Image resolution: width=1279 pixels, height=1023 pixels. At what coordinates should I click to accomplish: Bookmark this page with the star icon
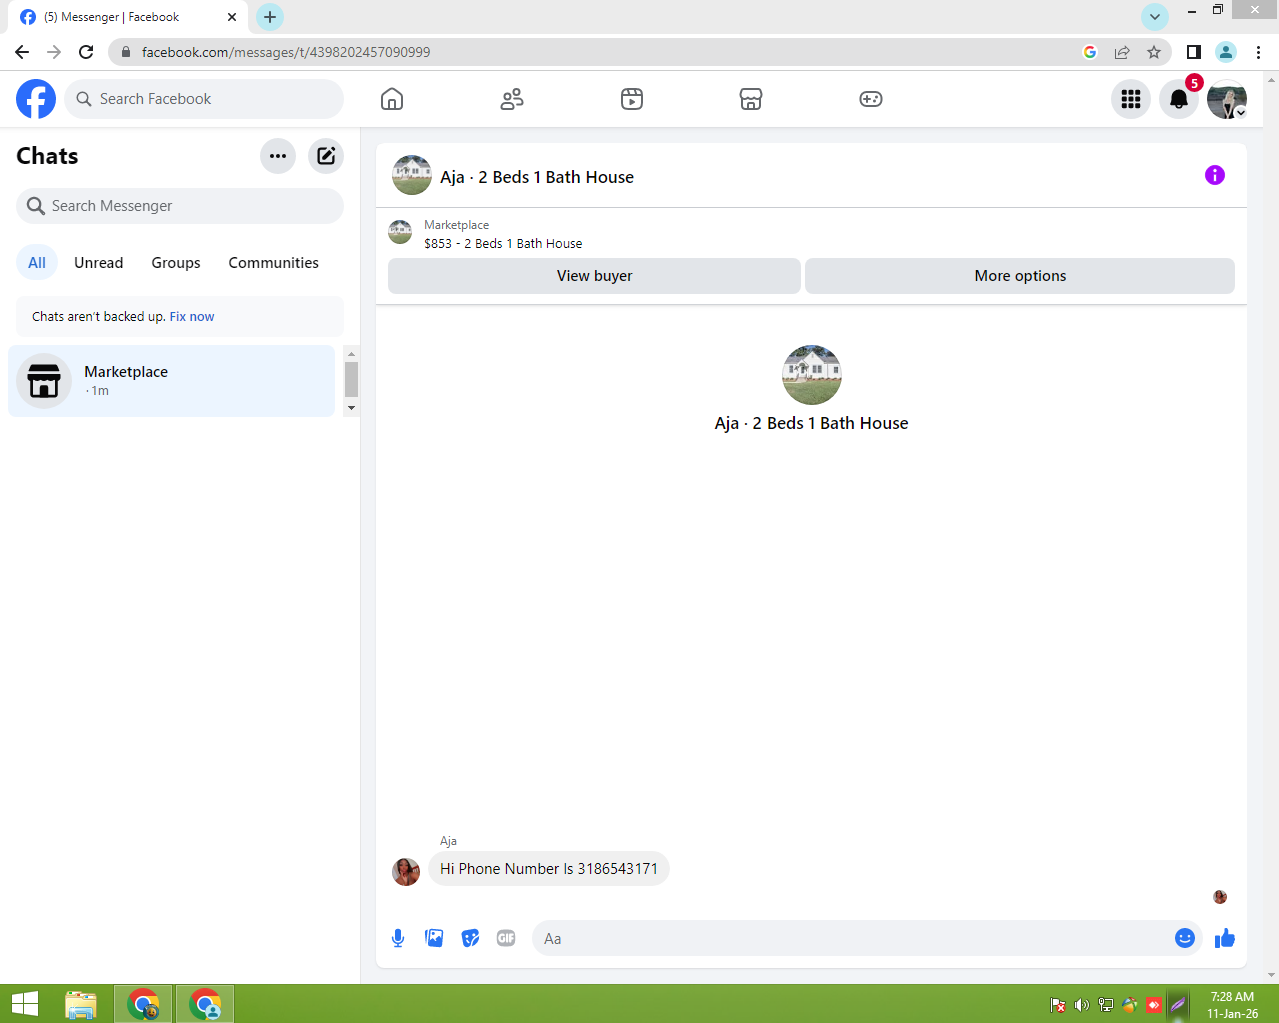click(x=1154, y=52)
